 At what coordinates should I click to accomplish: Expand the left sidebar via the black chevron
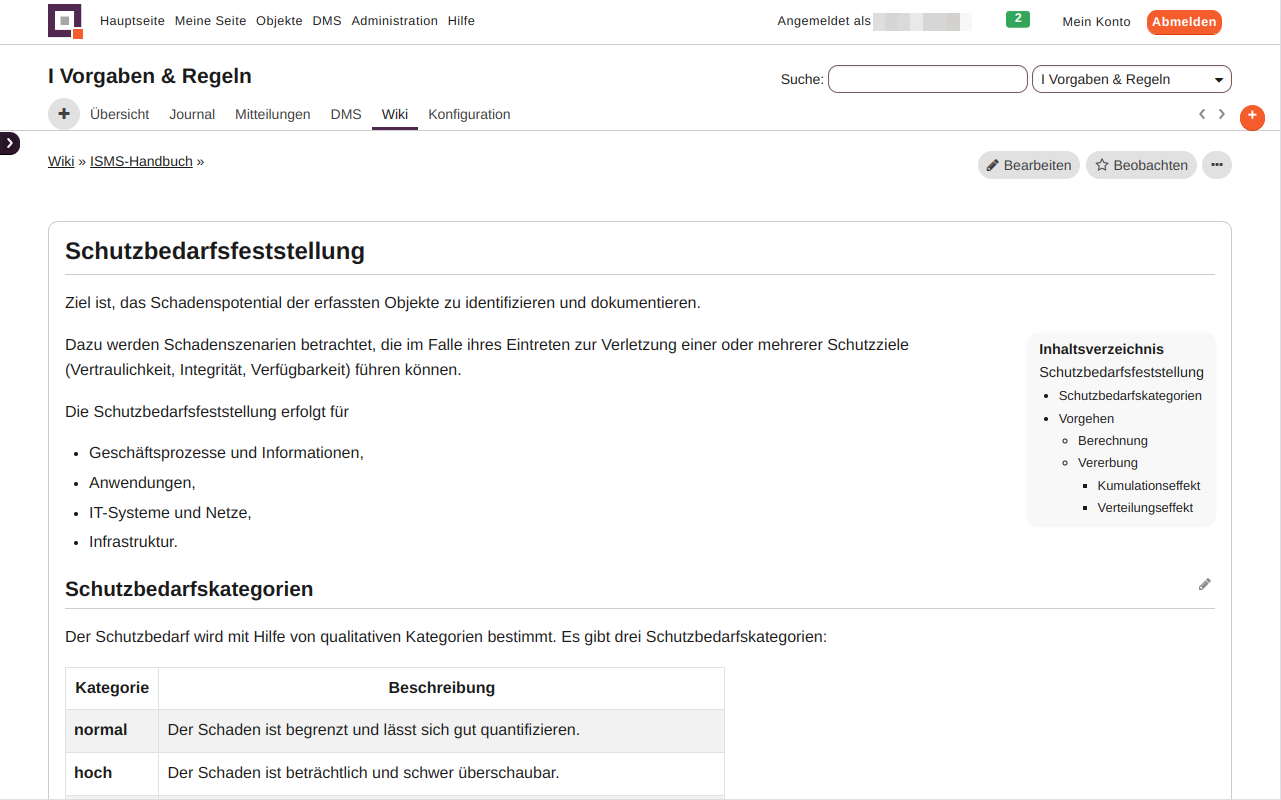click(10, 143)
